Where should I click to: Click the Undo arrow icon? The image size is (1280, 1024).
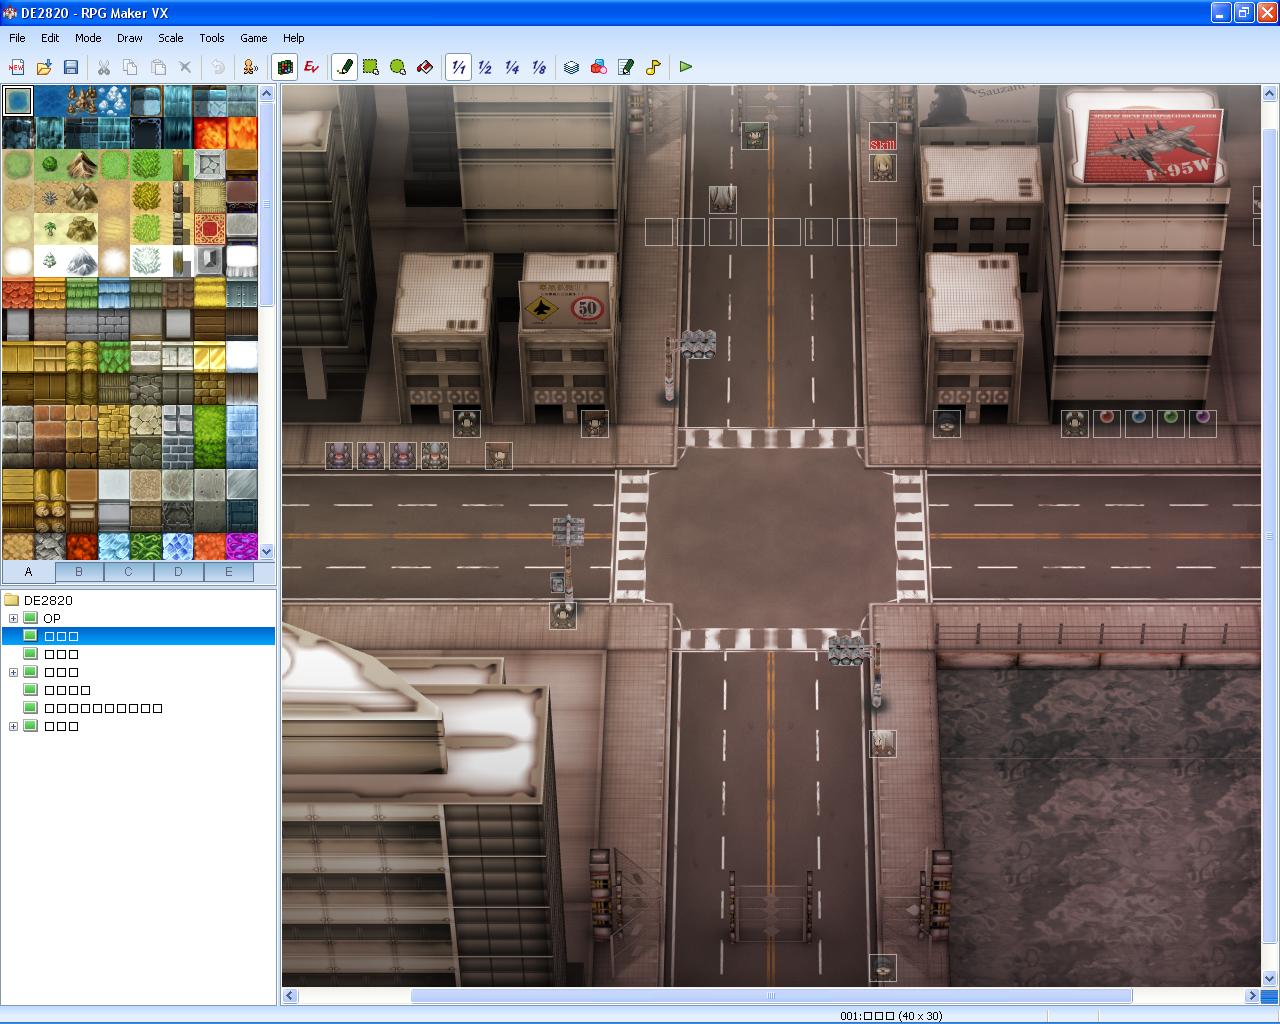pos(218,67)
